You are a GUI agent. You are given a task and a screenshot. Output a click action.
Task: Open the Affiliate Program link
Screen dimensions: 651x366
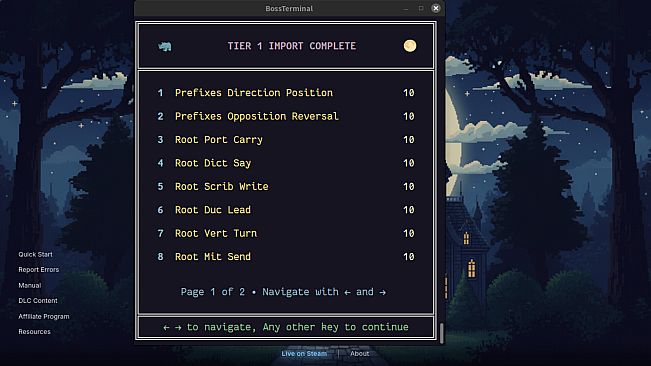pyautogui.click(x=44, y=317)
